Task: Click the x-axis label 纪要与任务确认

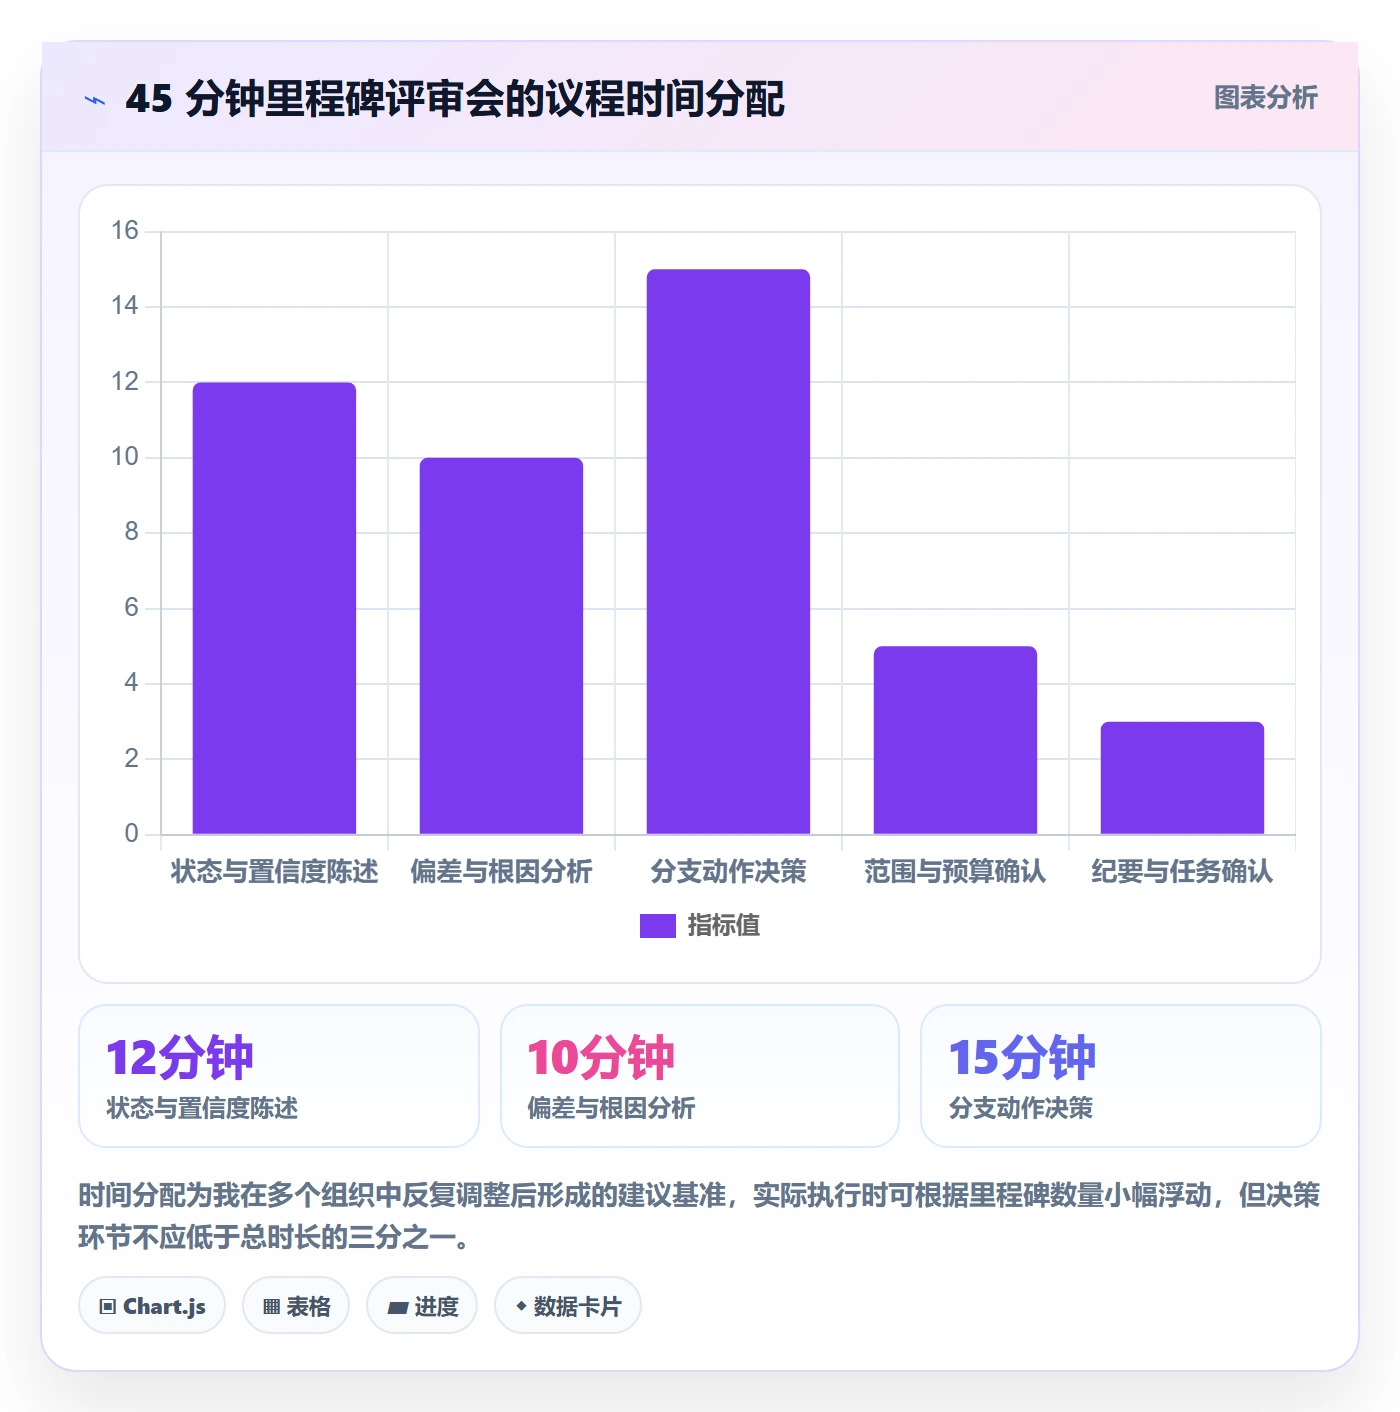Action: 1182,872
